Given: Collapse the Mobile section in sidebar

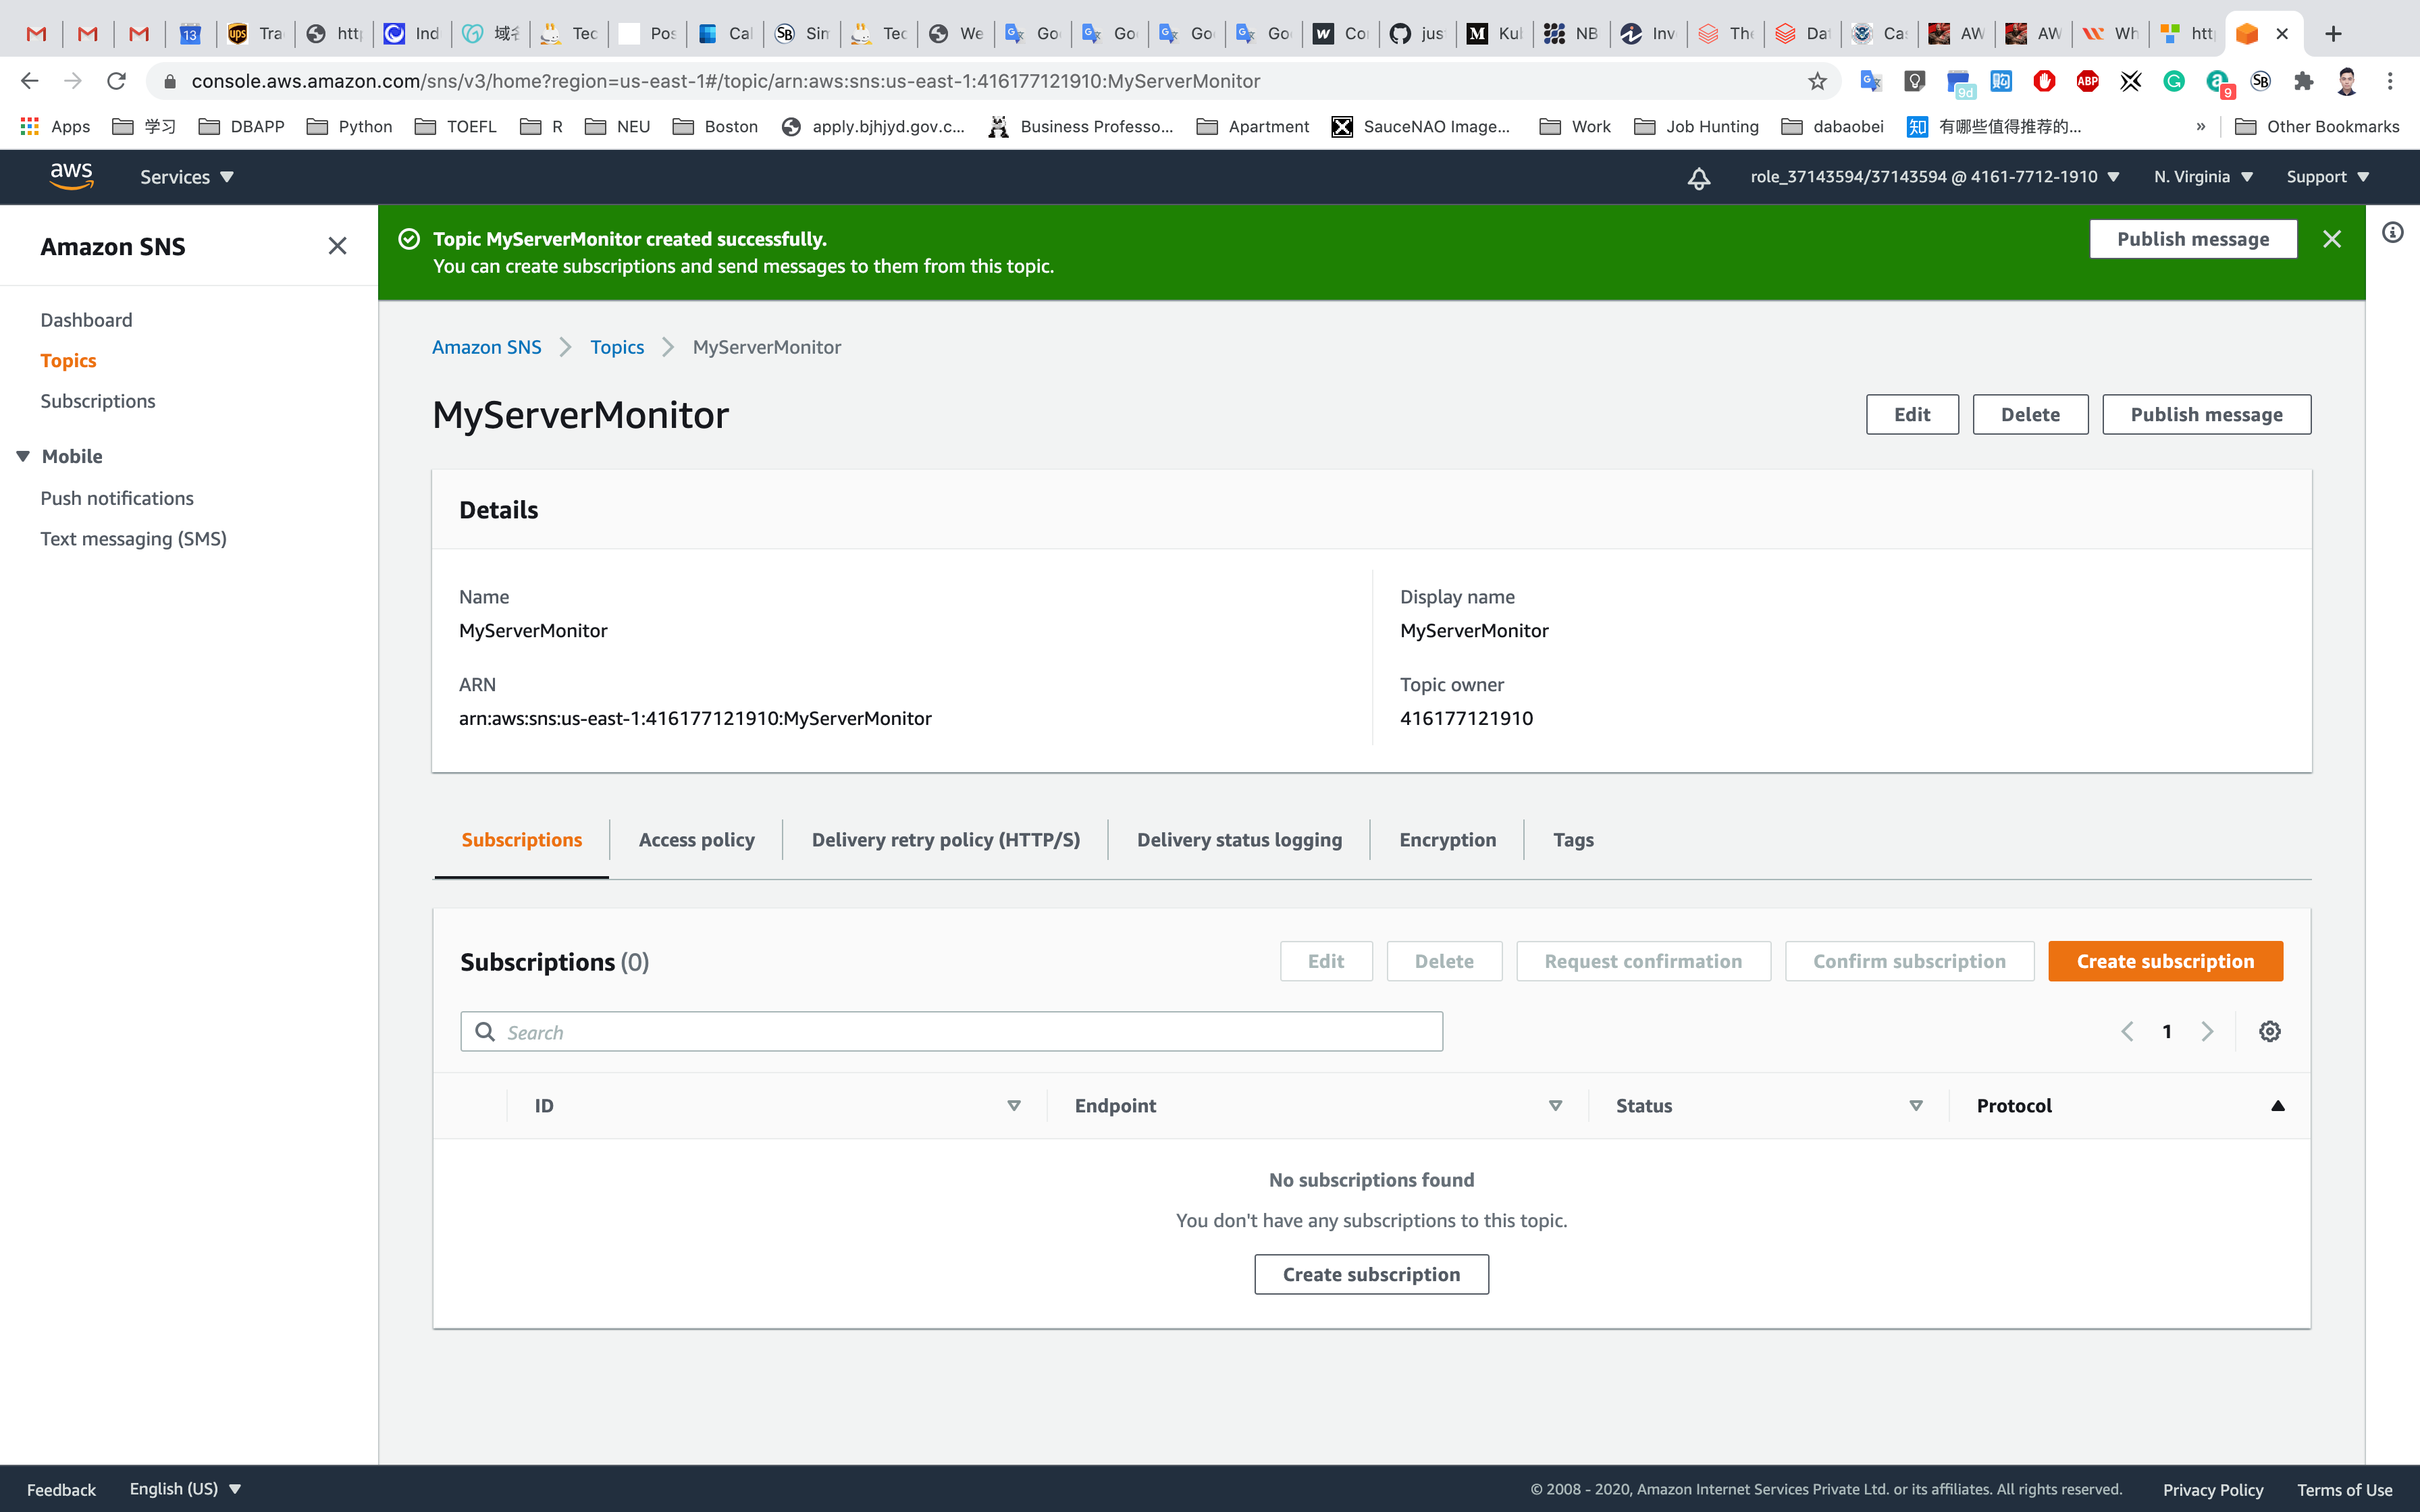Looking at the screenshot, I should click(23, 456).
